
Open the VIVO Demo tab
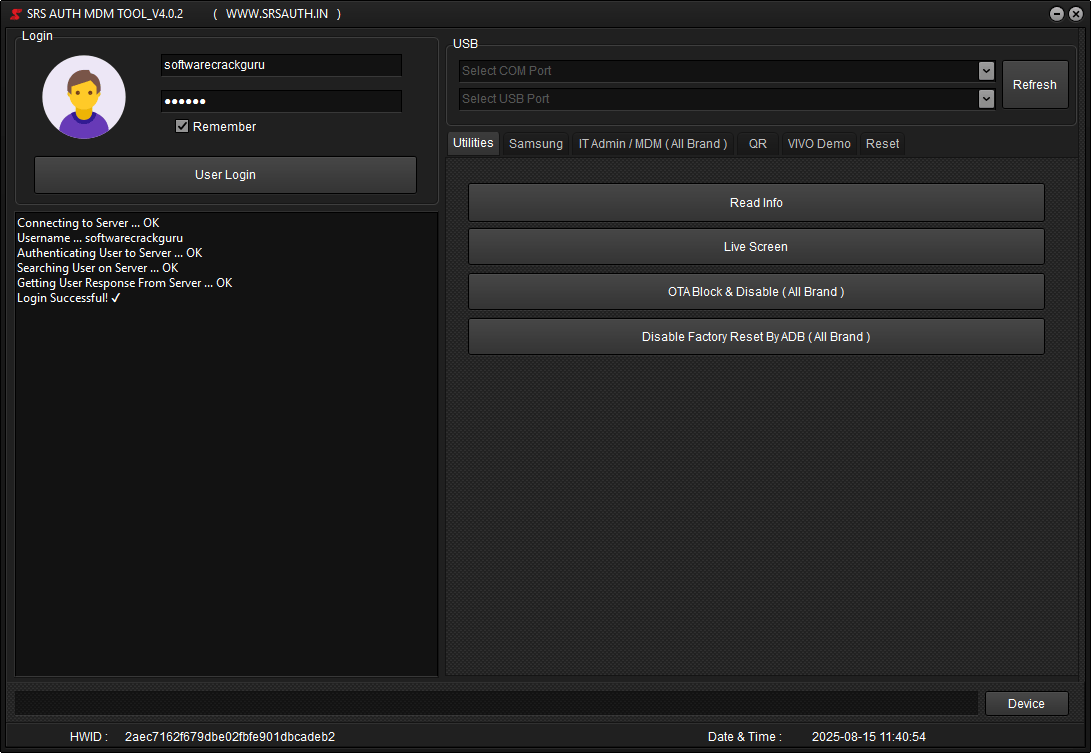pos(818,143)
